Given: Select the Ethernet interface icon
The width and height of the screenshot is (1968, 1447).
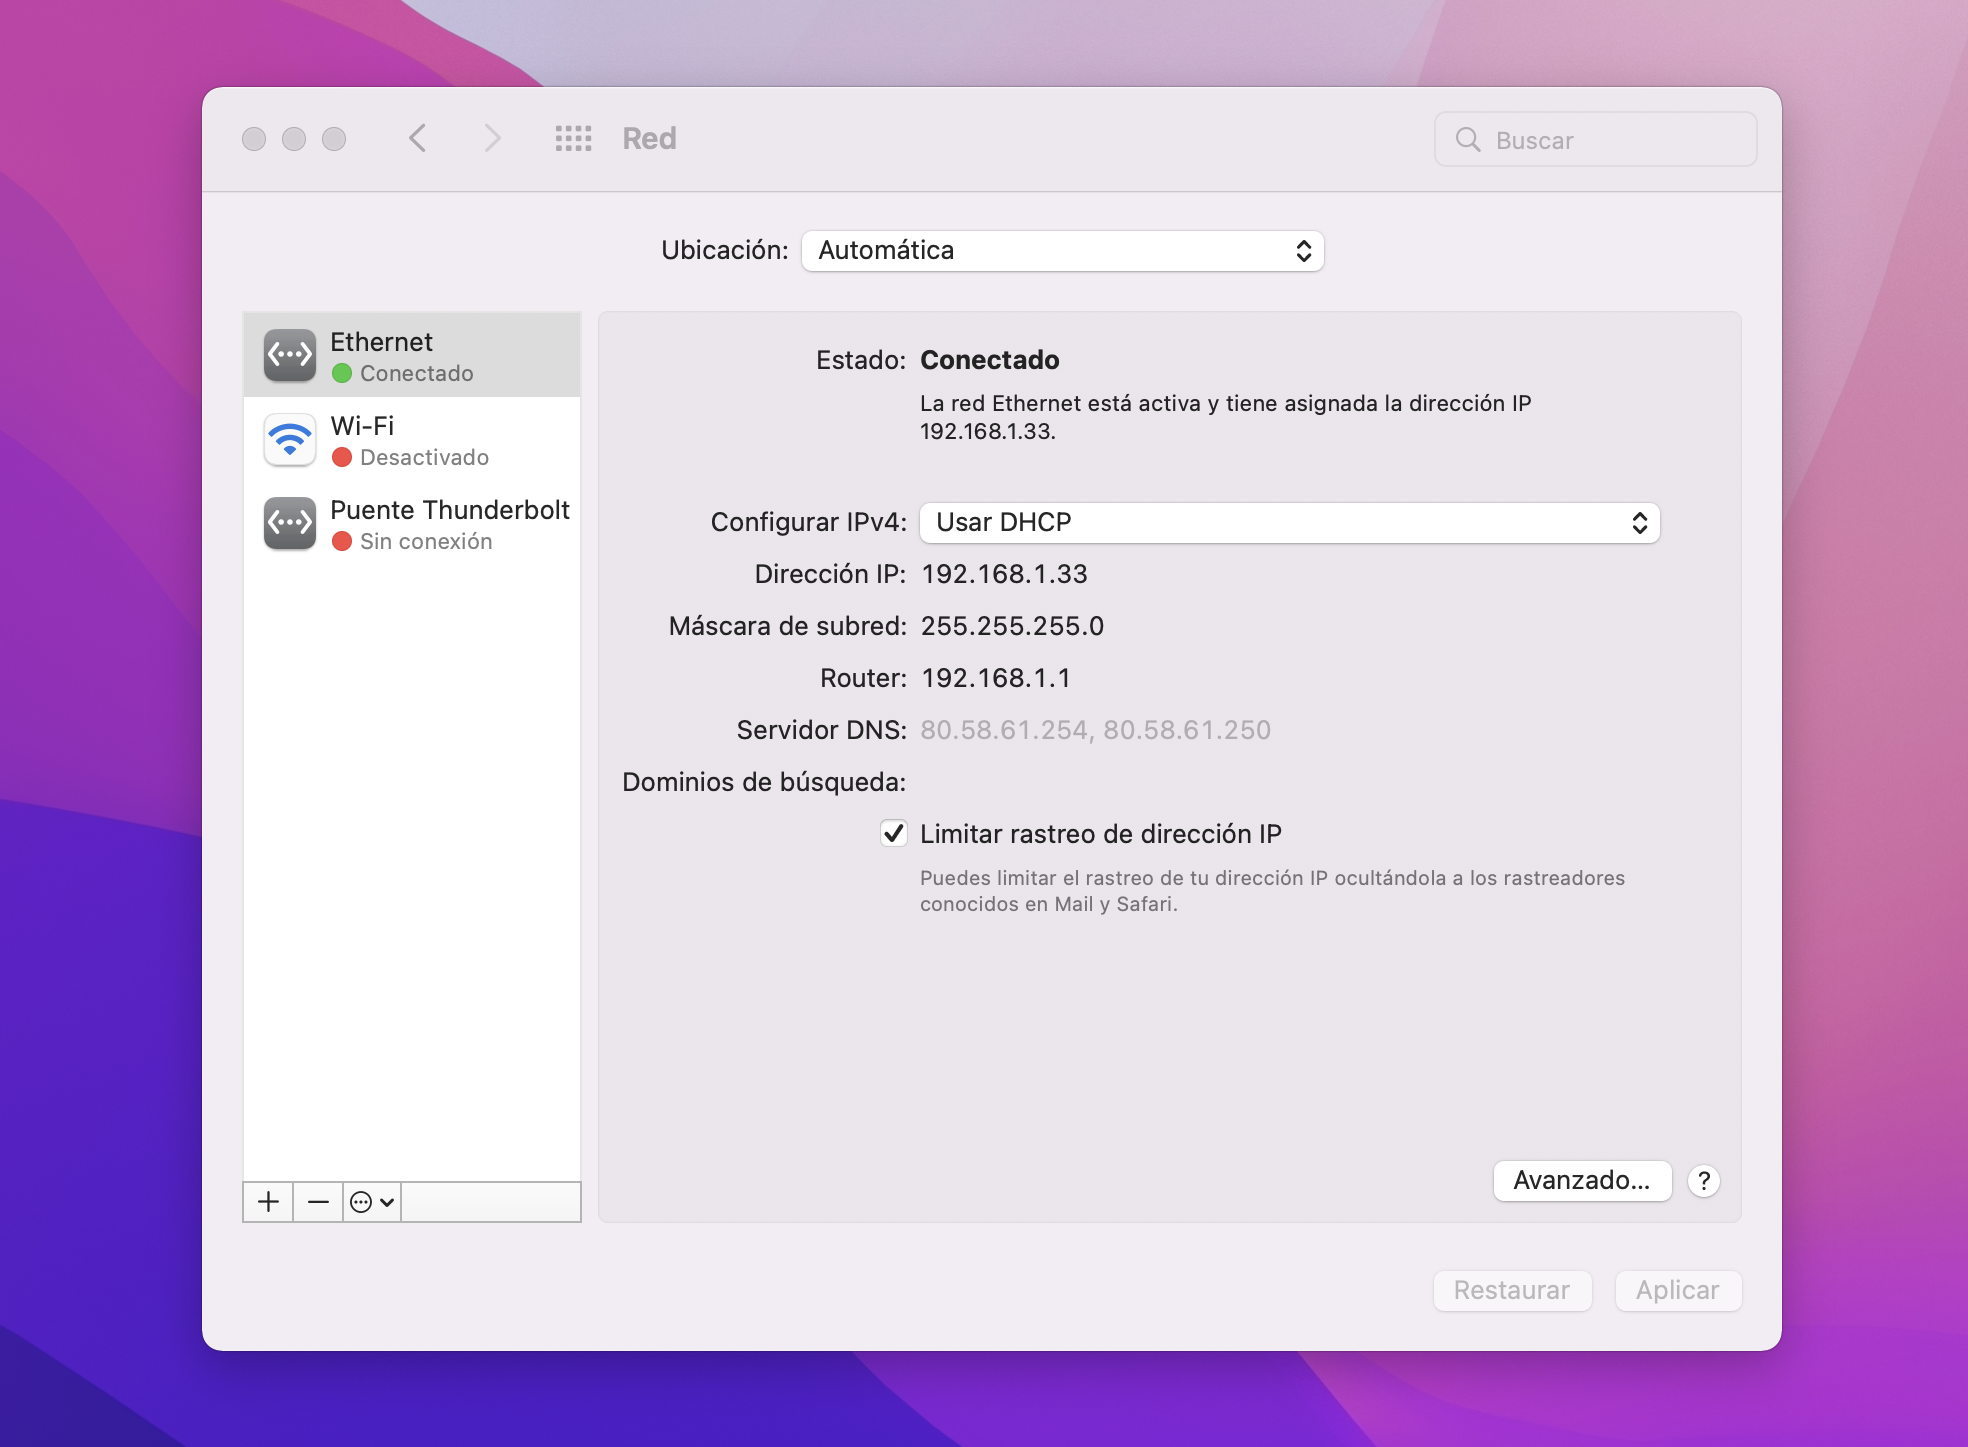Looking at the screenshot, I should pyautogui.click(x=290, y=355).
